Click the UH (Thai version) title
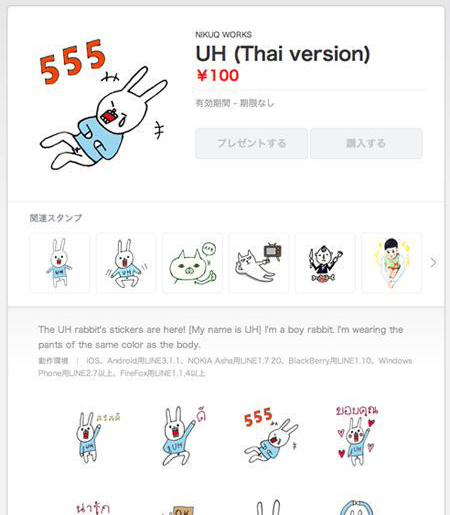450x515 pixels. pyautogui.click(x=283, y=54)
